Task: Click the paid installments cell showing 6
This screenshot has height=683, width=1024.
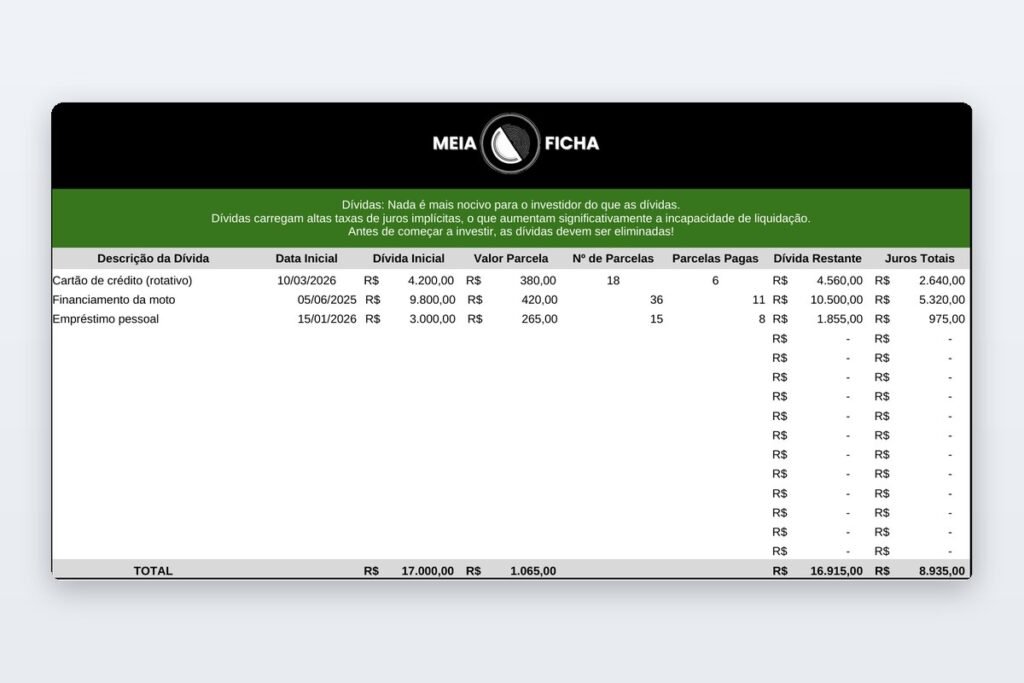Action: tap(715, 281)
